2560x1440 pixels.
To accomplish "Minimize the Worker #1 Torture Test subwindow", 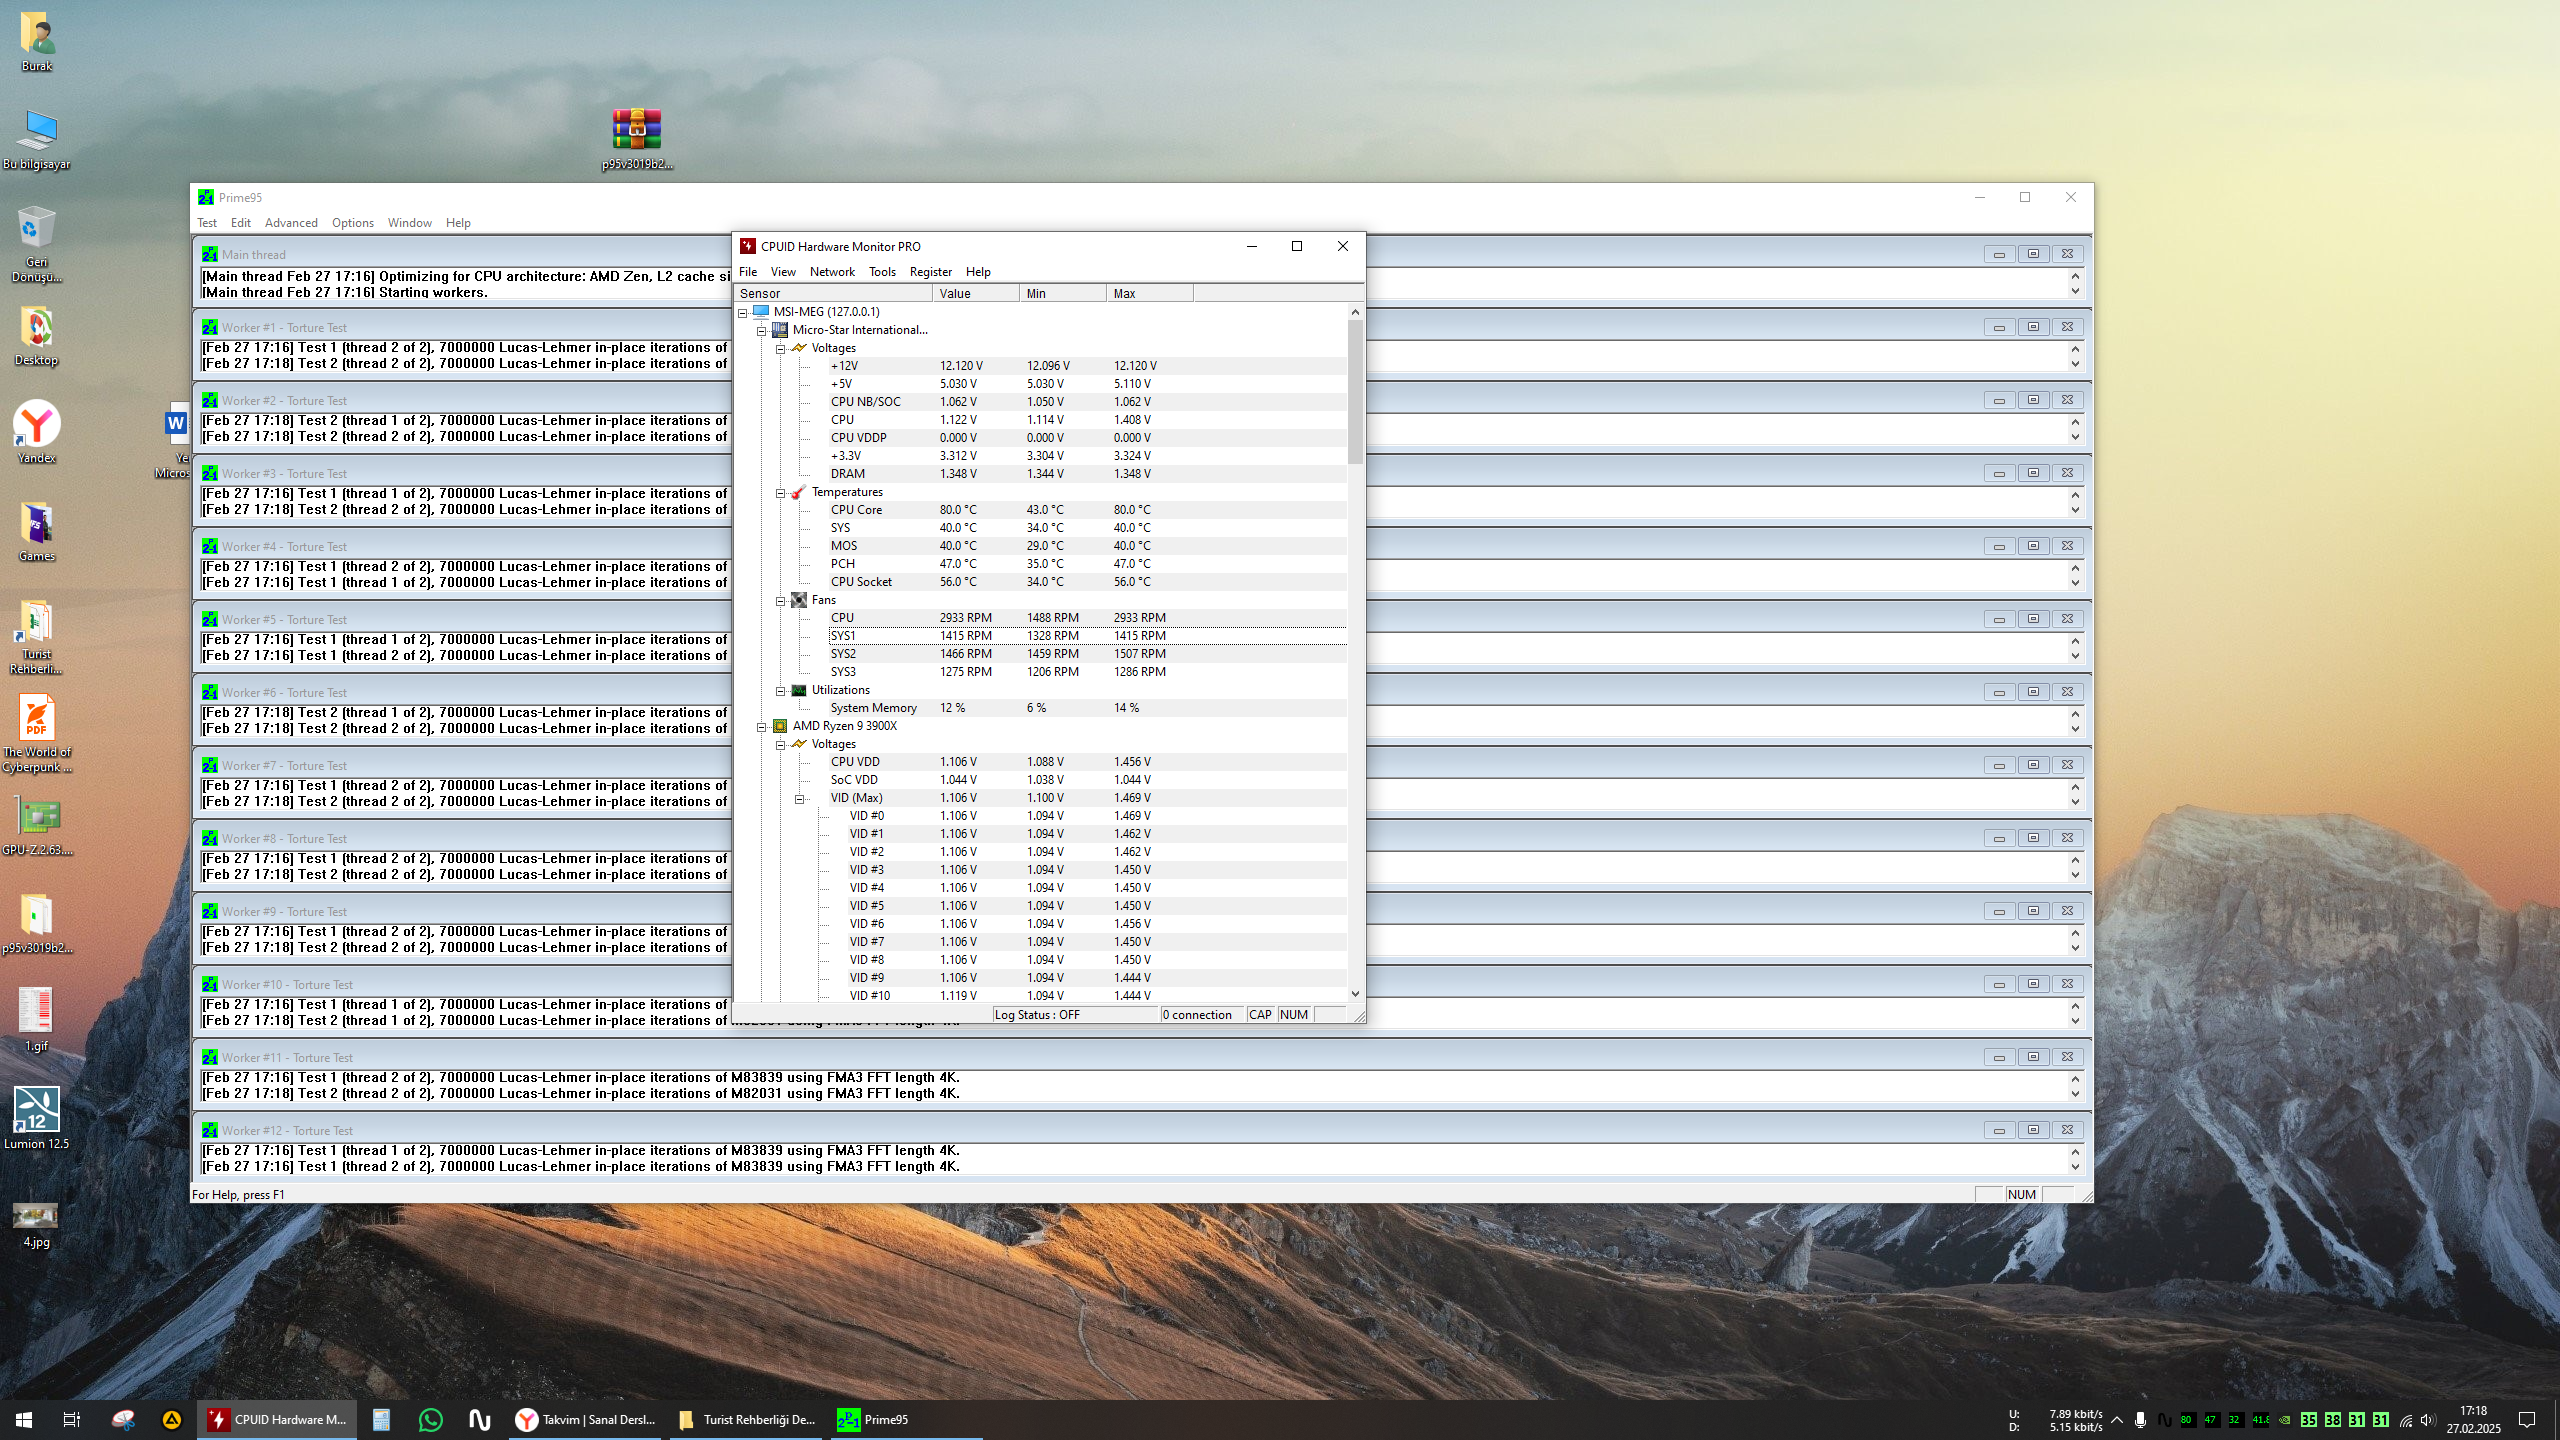I will coord(1998,327).
